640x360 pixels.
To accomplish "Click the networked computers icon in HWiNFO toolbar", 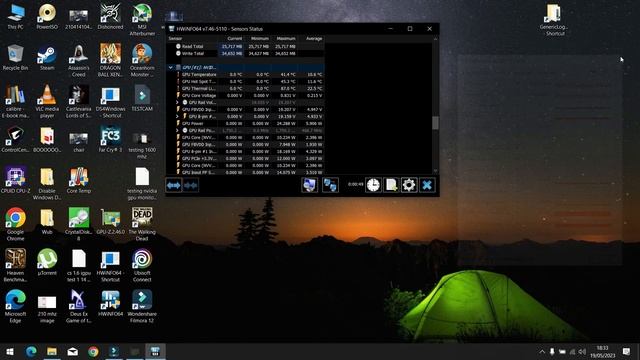I will point(330,185).
